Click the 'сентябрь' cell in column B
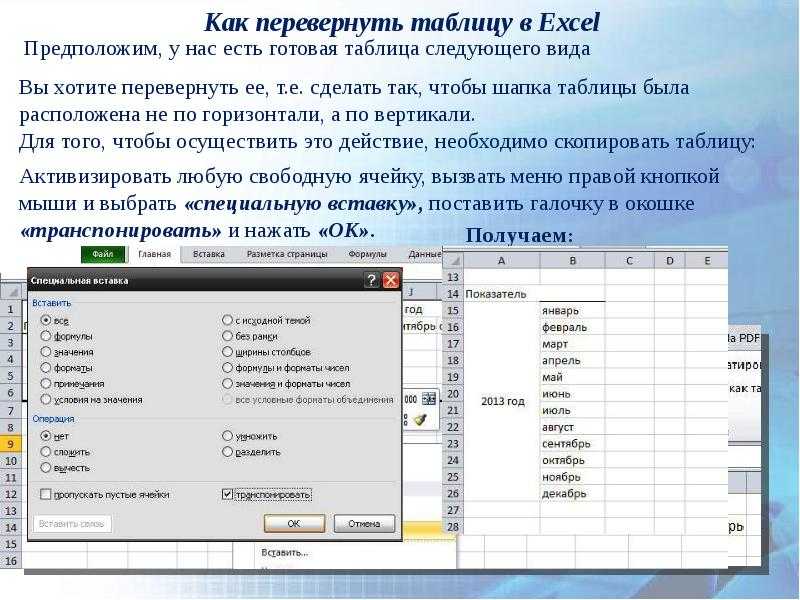Screen dimensions: 800x600 572,443
